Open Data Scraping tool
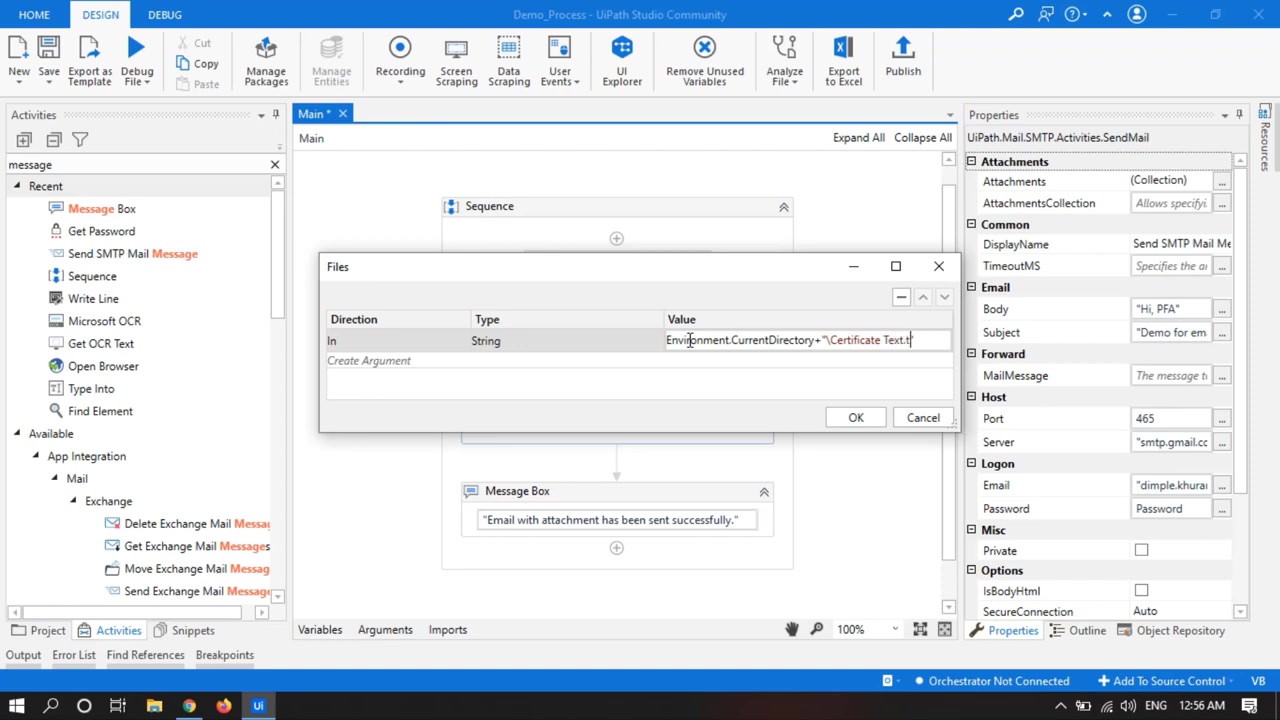Viewport: 1280px width, 720px height. coord(509,60)
